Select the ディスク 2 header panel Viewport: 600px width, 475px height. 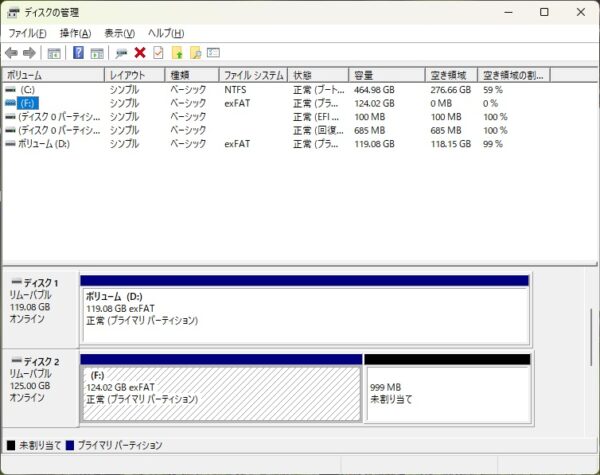40,388
